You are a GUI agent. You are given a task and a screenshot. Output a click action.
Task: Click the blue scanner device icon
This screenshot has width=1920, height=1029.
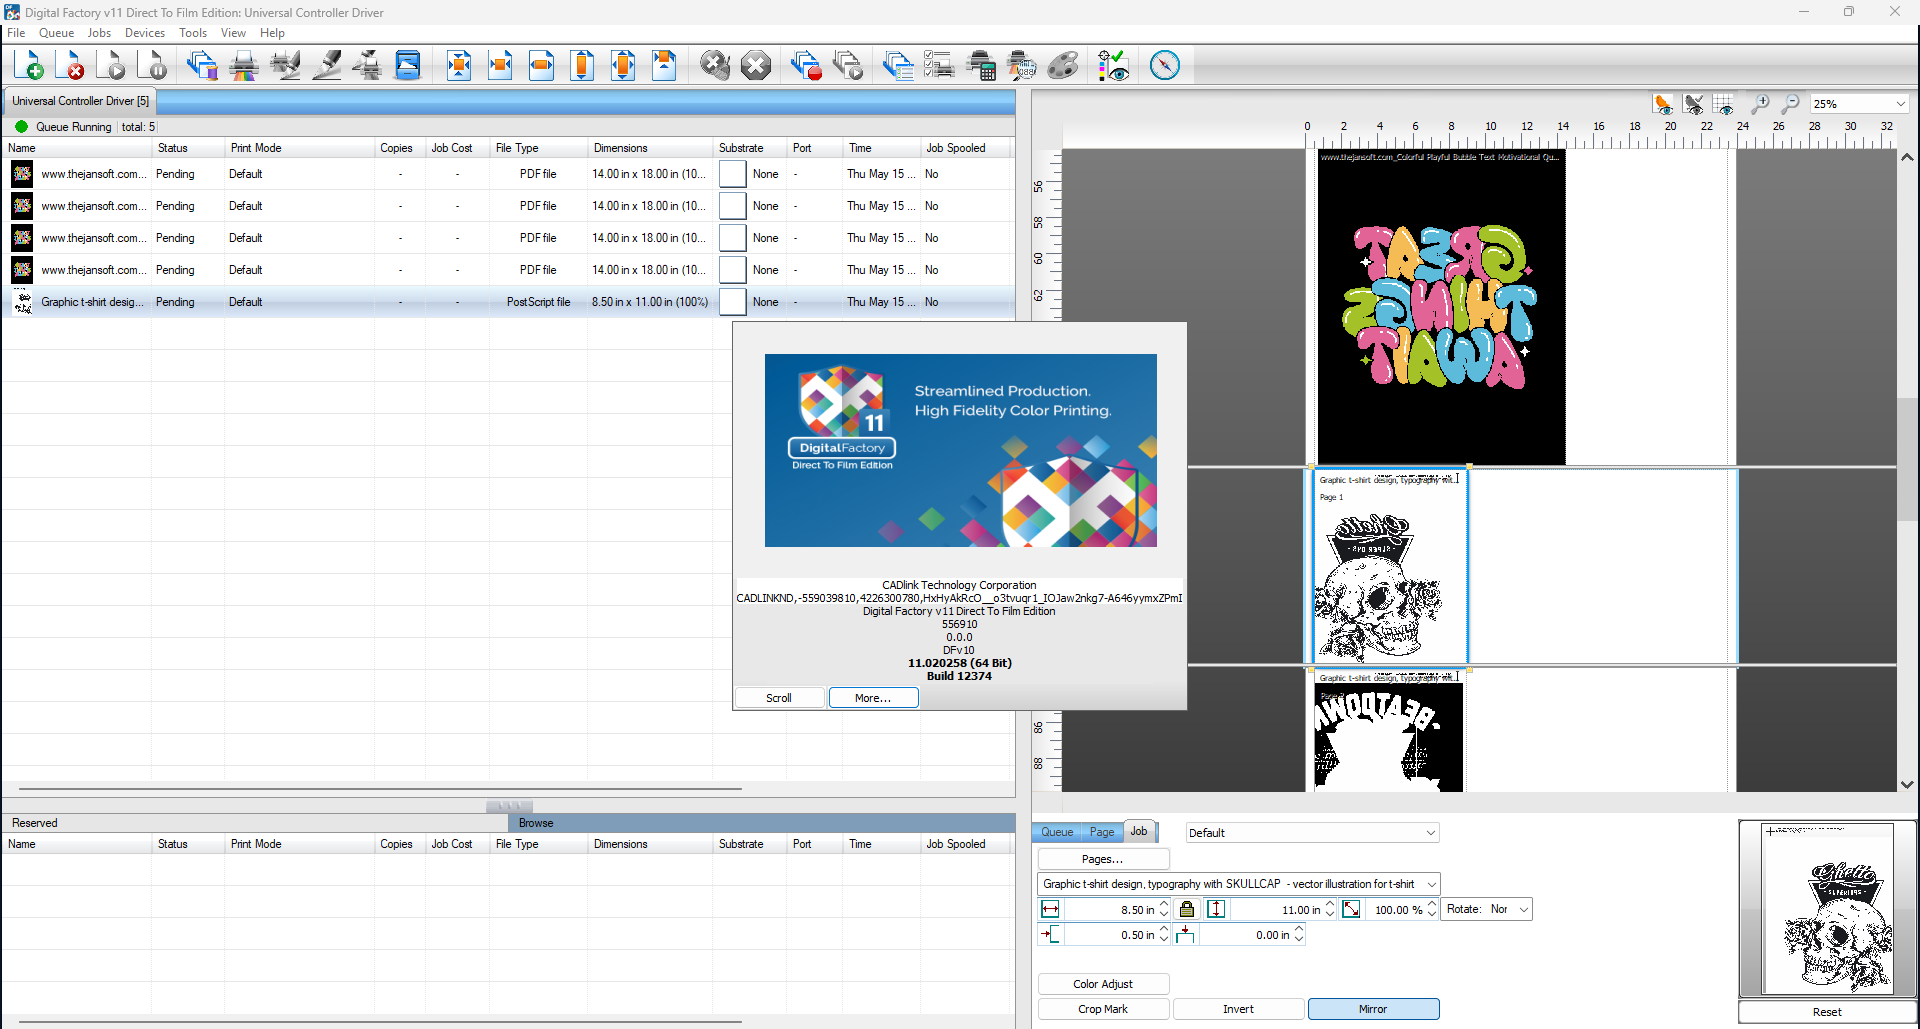click(408, 65)
